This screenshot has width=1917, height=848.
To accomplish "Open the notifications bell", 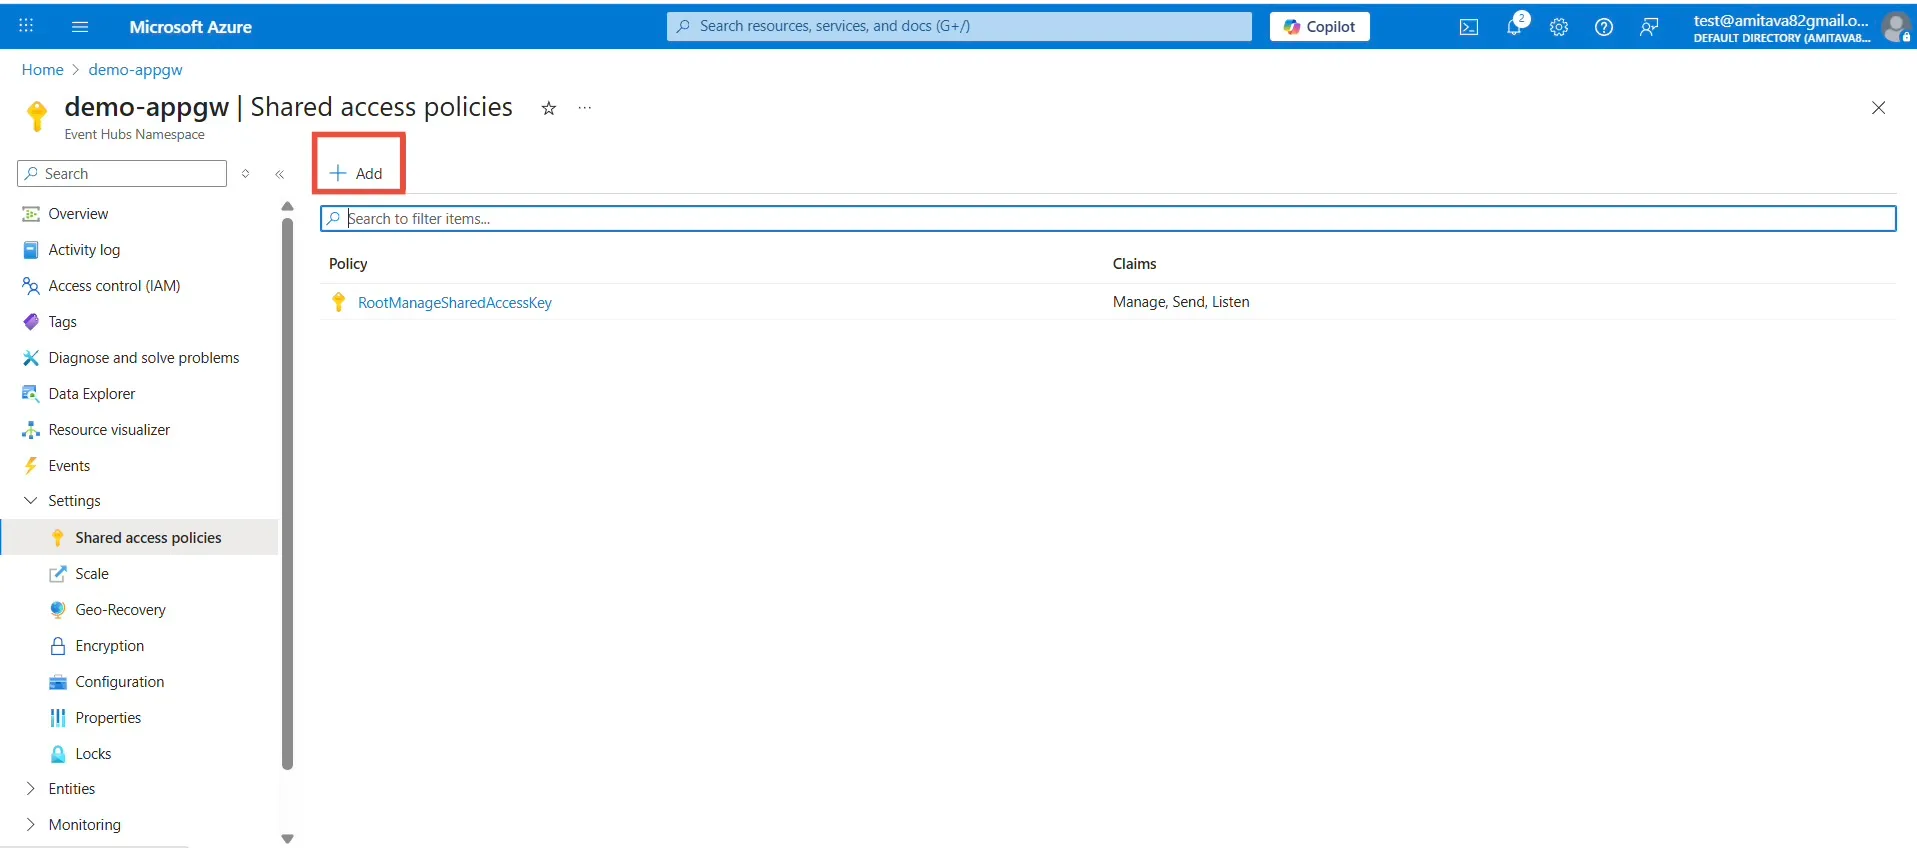I will point(1515,26).
